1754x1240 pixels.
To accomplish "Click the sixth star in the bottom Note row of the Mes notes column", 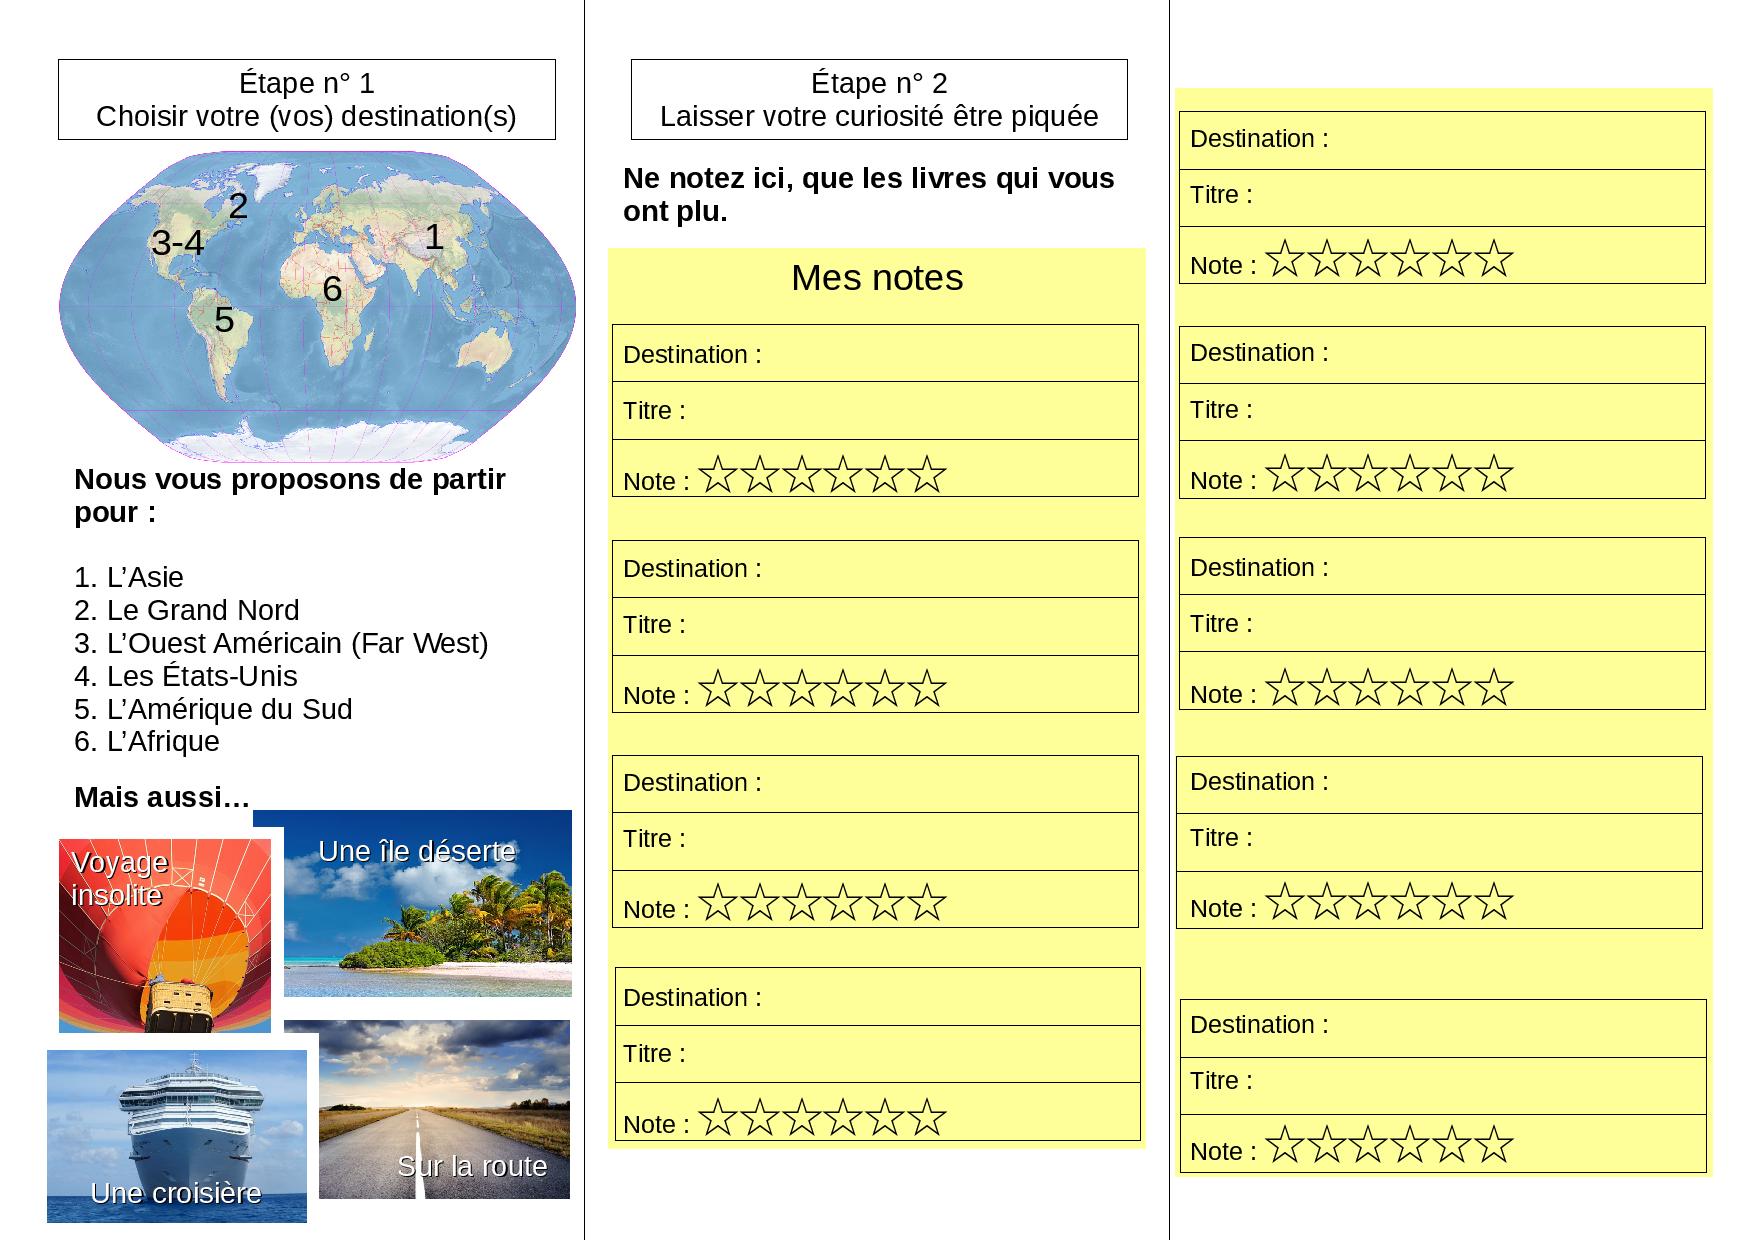I will 928,1118.
